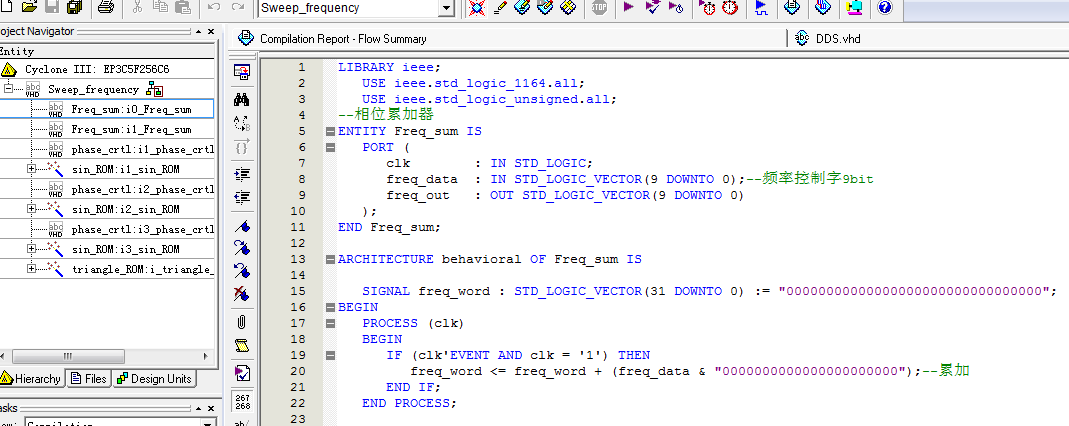1069x426 pixels.
Task: Click the Paste clipboard icon
Action: point(183,7)
